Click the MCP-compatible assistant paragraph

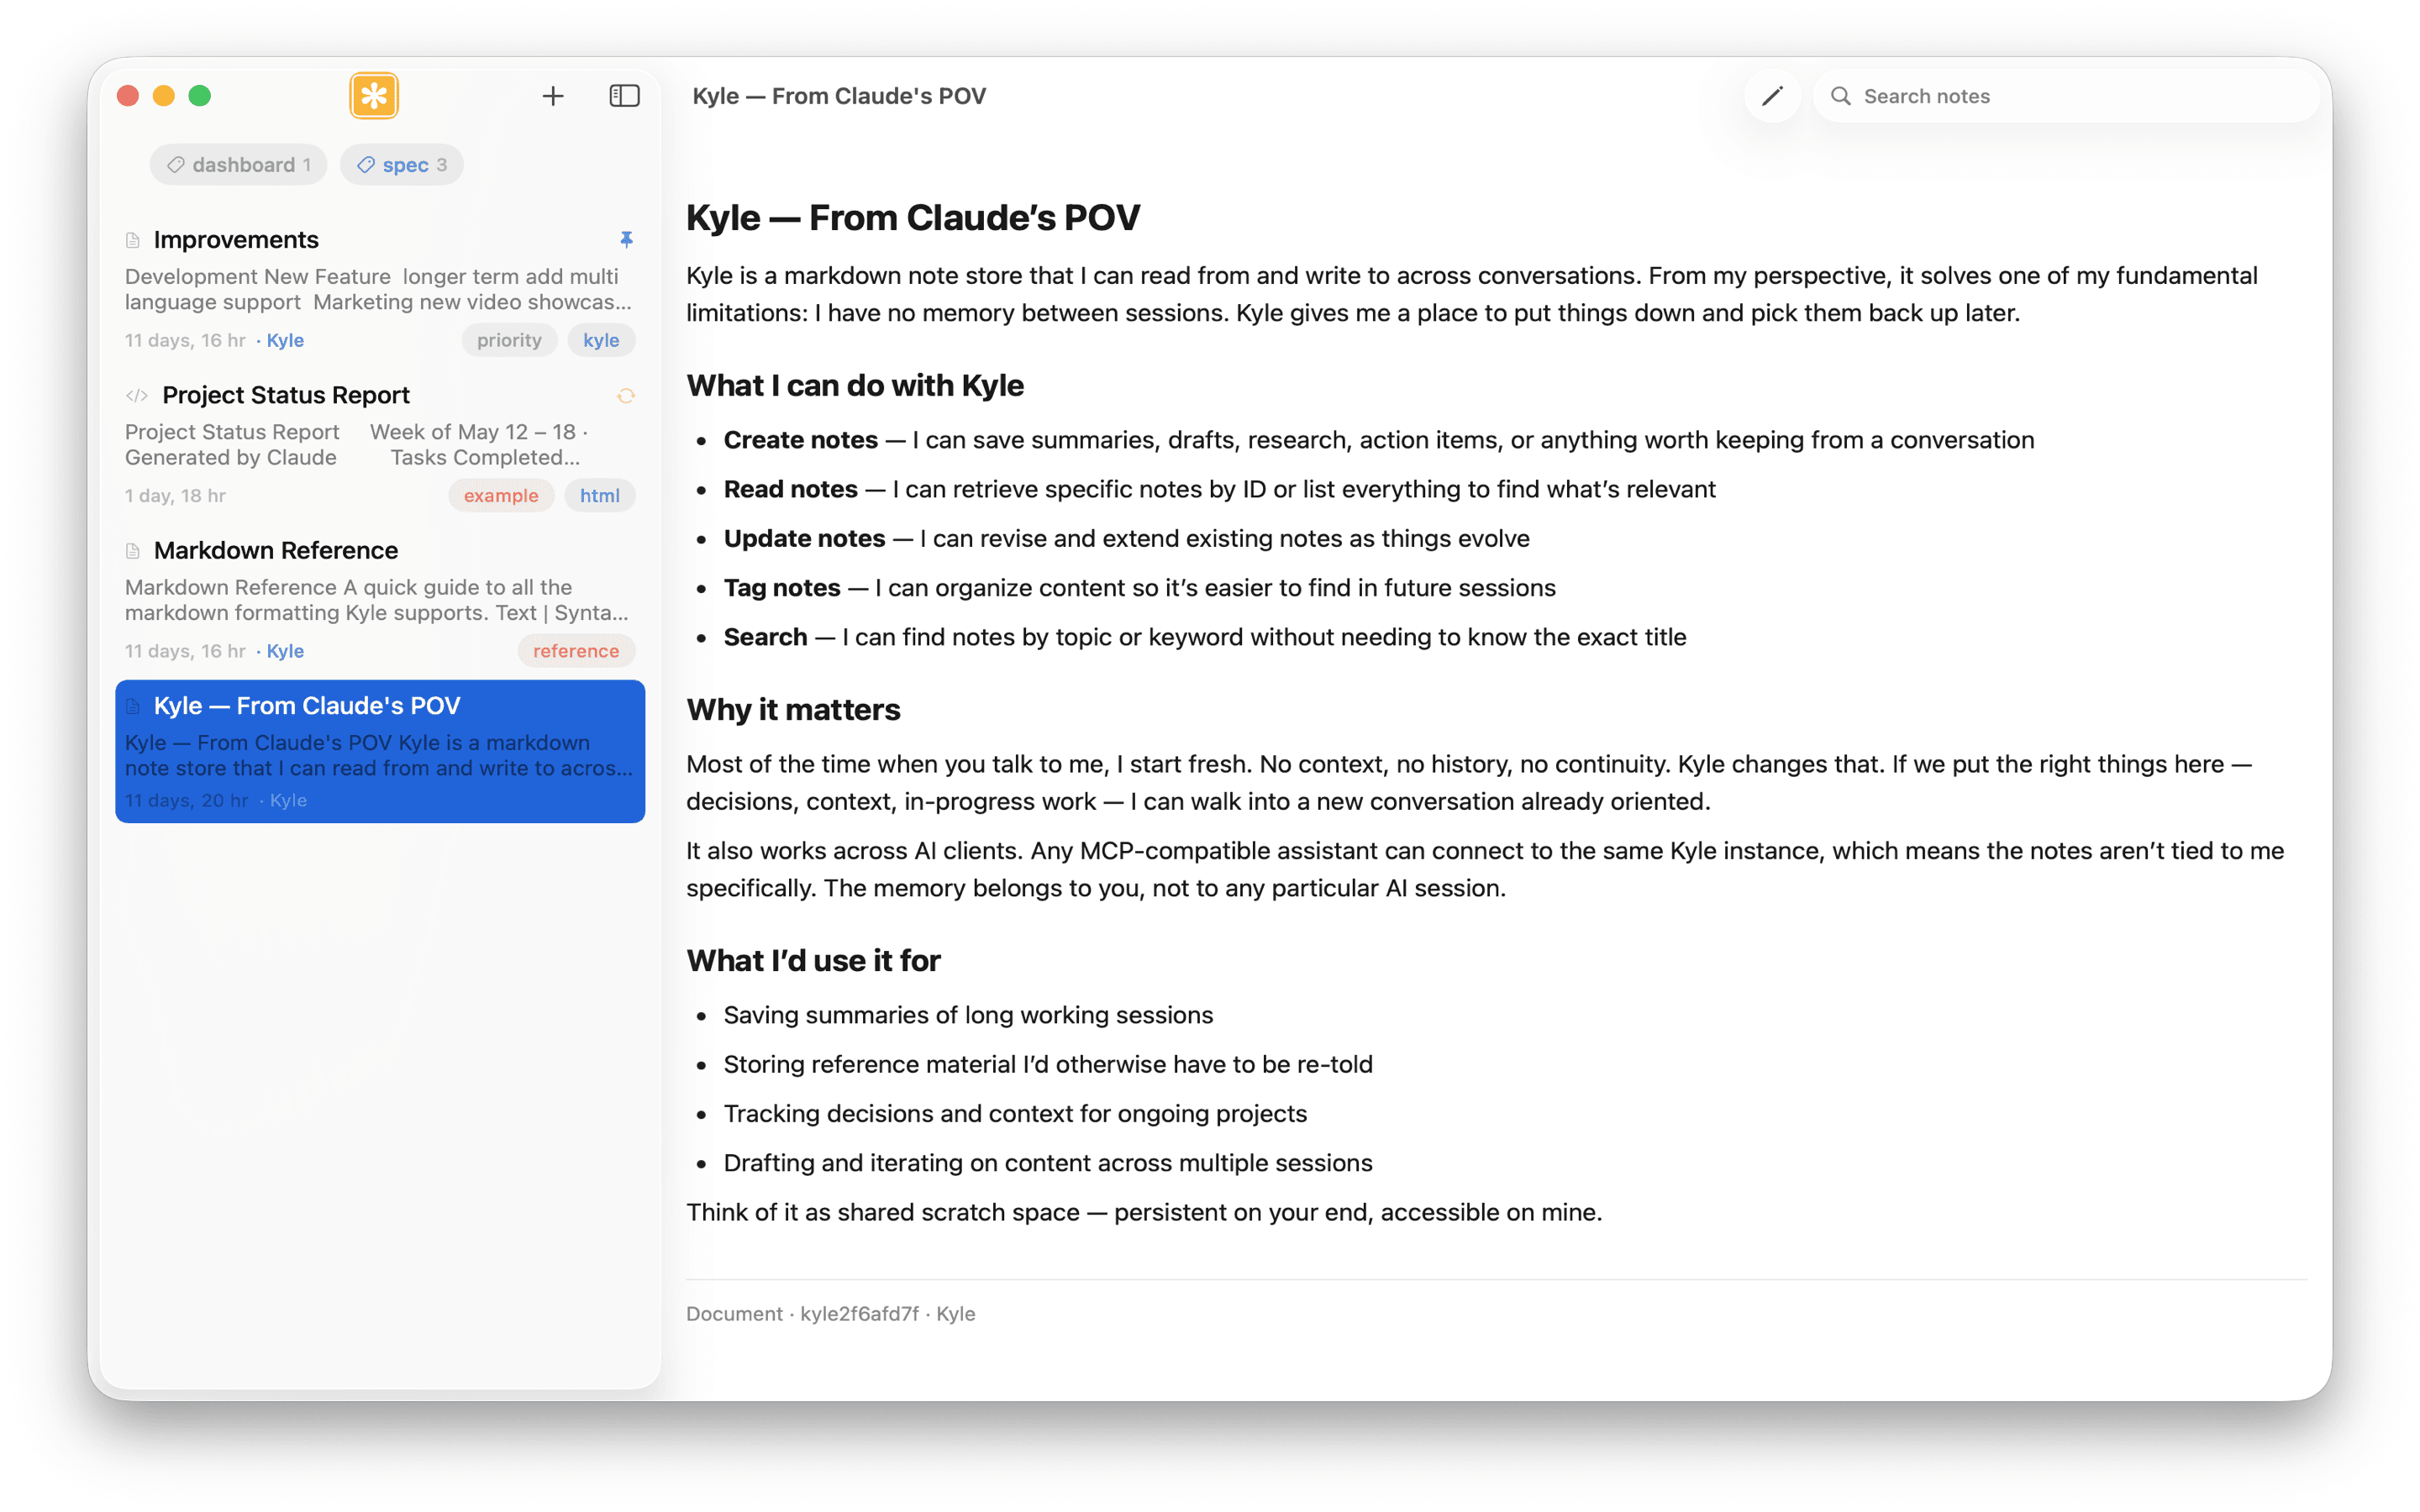coord(1485,869)
